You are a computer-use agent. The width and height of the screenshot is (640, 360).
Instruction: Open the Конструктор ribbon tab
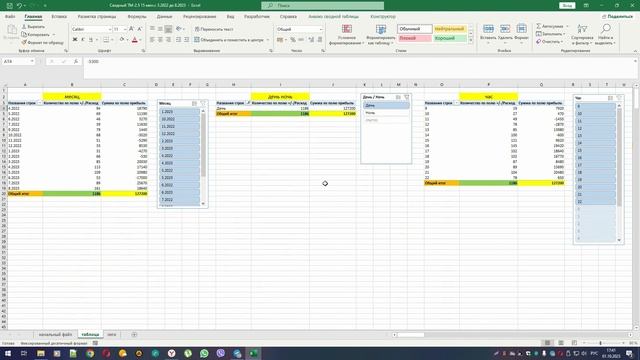(383, 17)
